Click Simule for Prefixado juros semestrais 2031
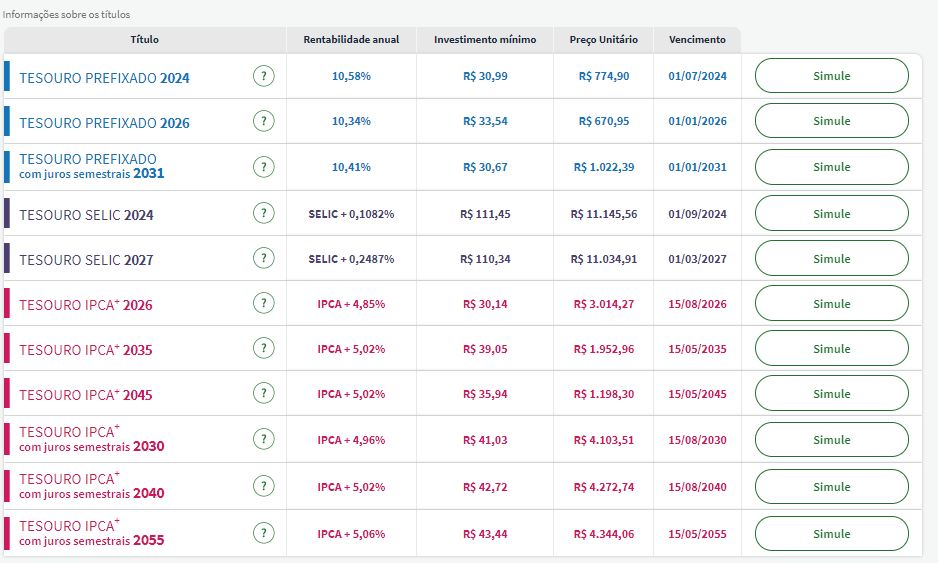The width and height of the screenshot is (938, 563). tap(832, 167)
